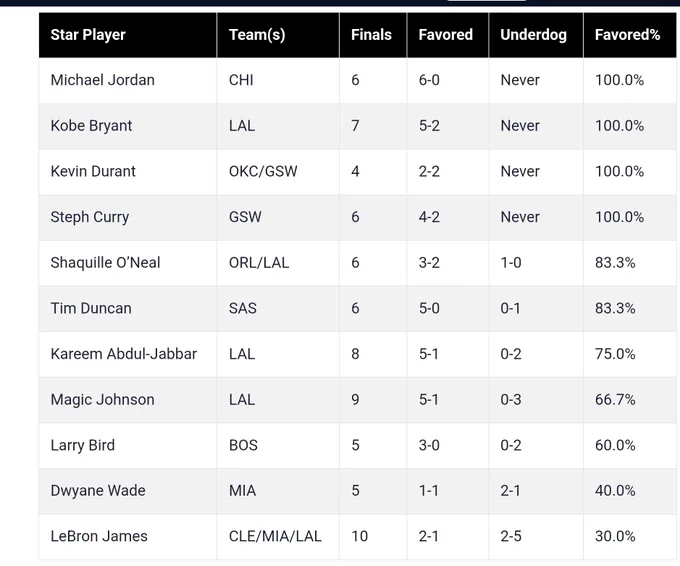The width and height of the screenshot is (680, 566).
Task: Click the Underdog column header
Action: 536,35
